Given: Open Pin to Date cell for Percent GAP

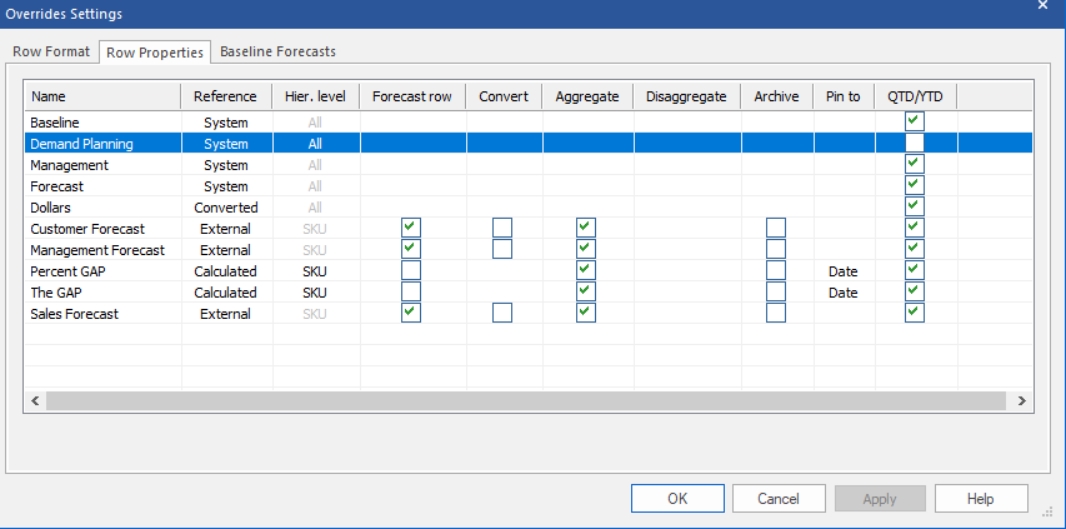Looking at the screenshot, I should (x=843, y=271).
